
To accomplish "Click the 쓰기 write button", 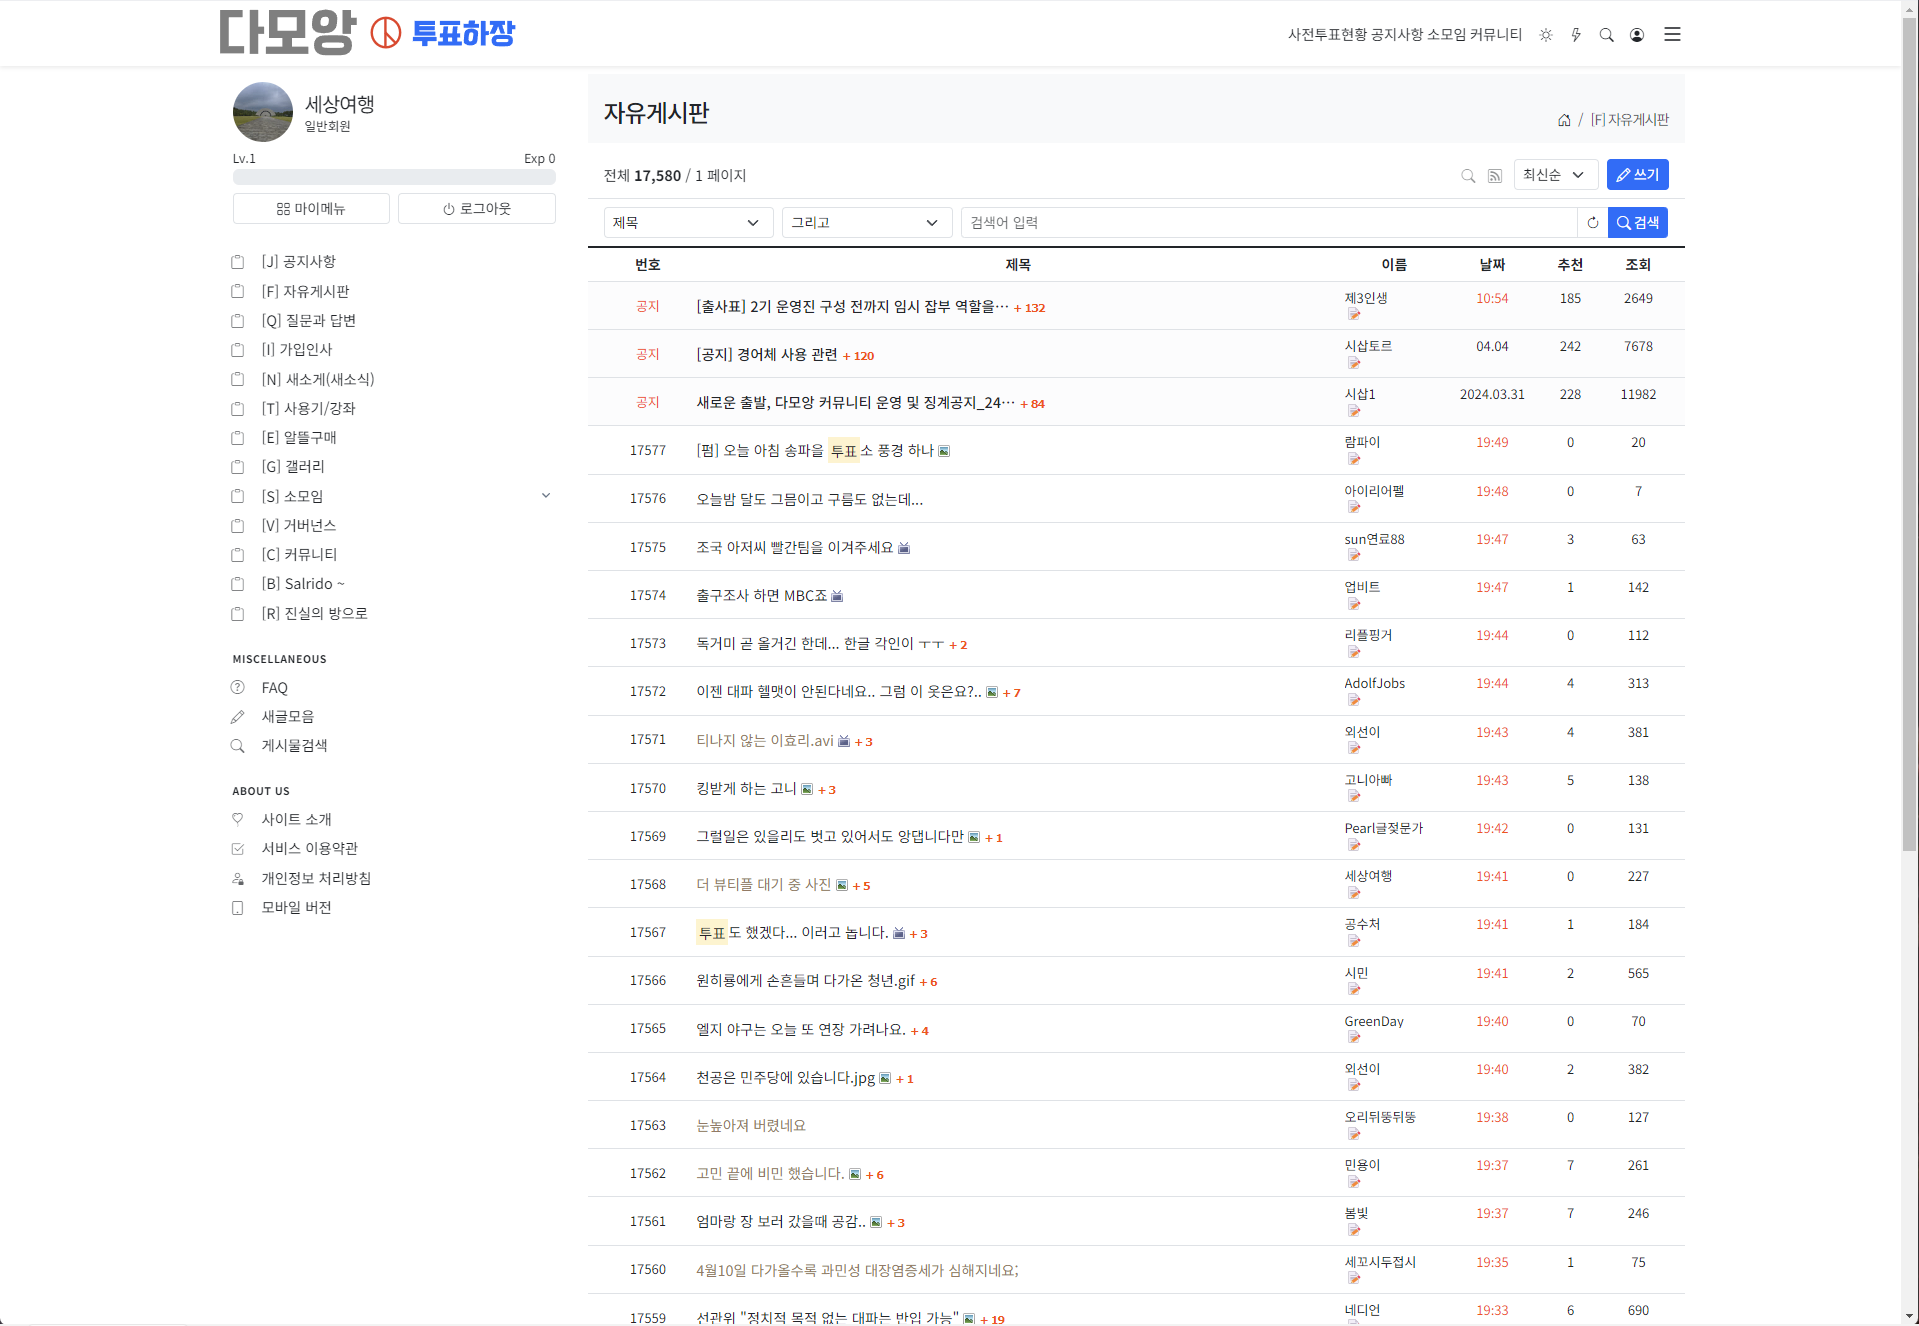I will tap(1637, 175).
